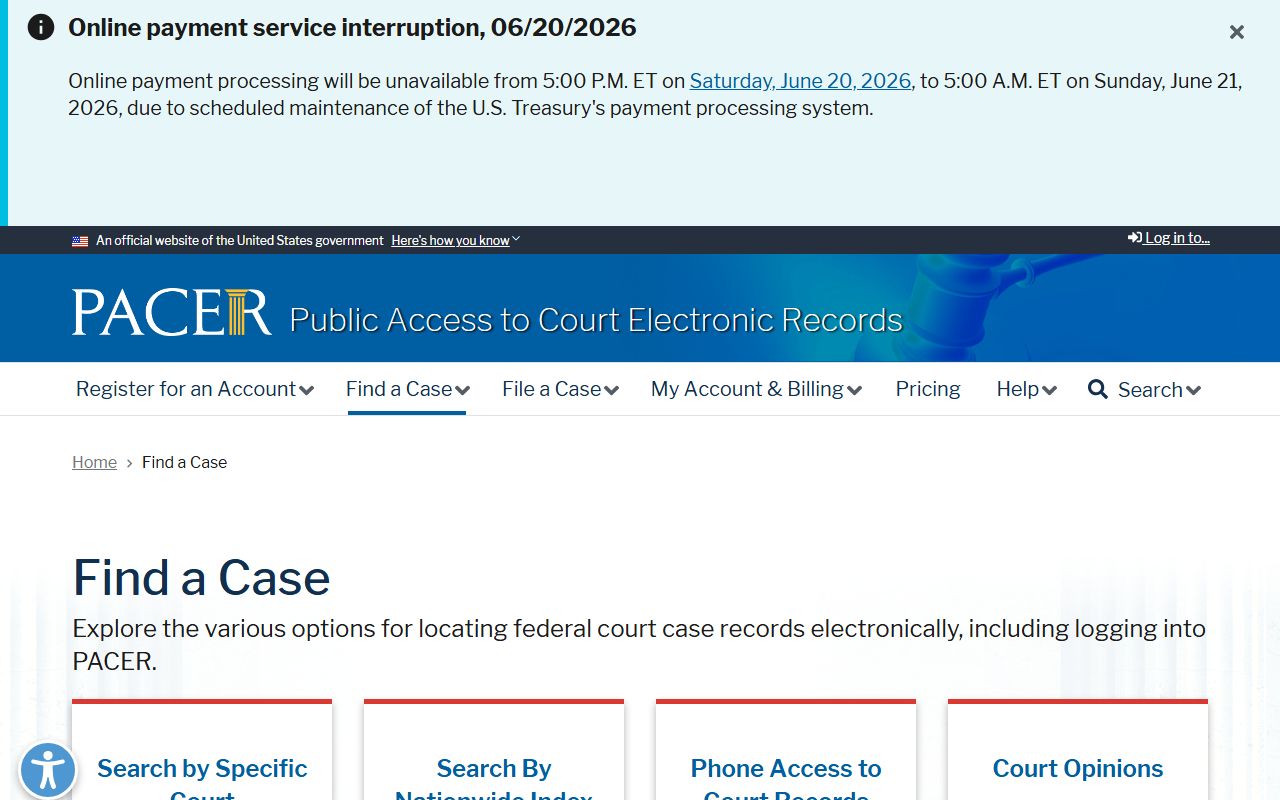Open the Help dropdown menu
1280x800 pixels.
point(1026,389)
